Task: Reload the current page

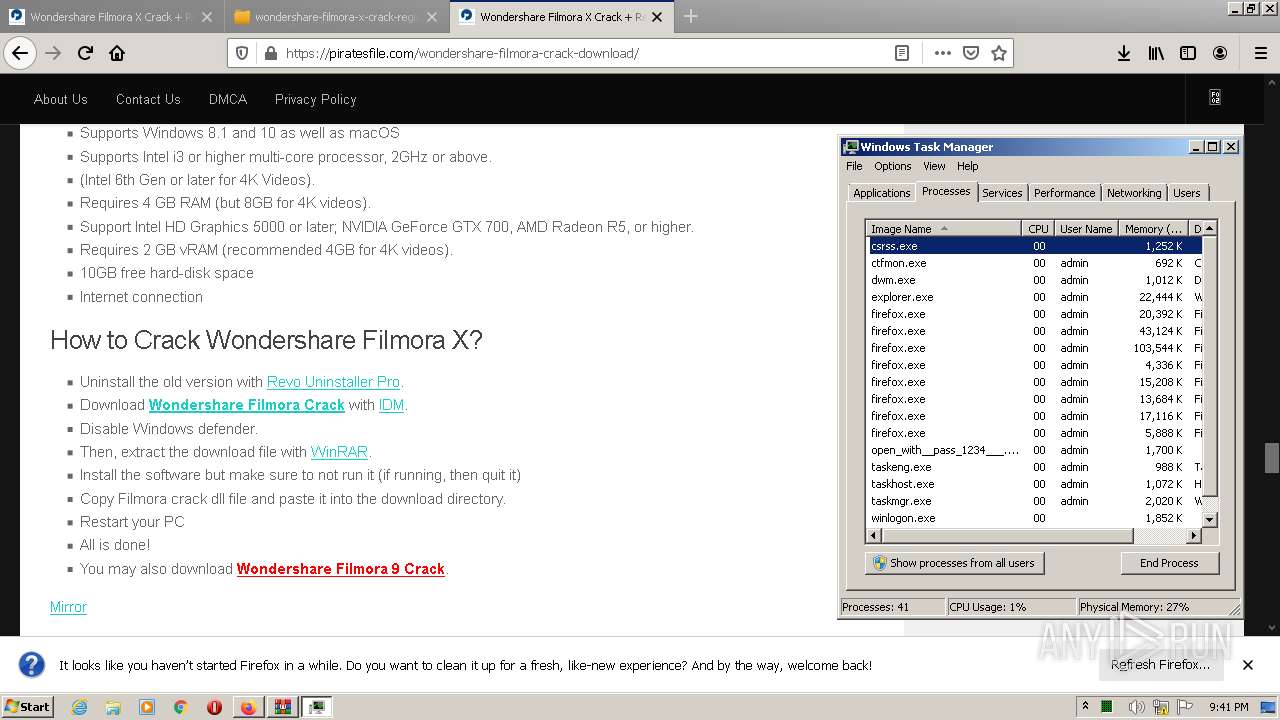Action: pyautogui.click(x=85, y=53)
